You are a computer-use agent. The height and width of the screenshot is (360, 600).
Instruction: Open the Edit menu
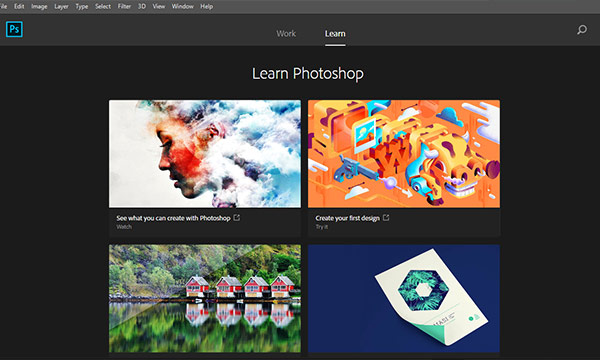point(19,6)
